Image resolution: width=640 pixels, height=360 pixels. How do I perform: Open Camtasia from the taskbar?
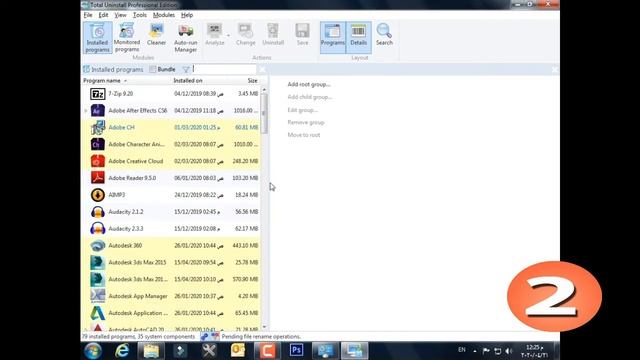267,351
